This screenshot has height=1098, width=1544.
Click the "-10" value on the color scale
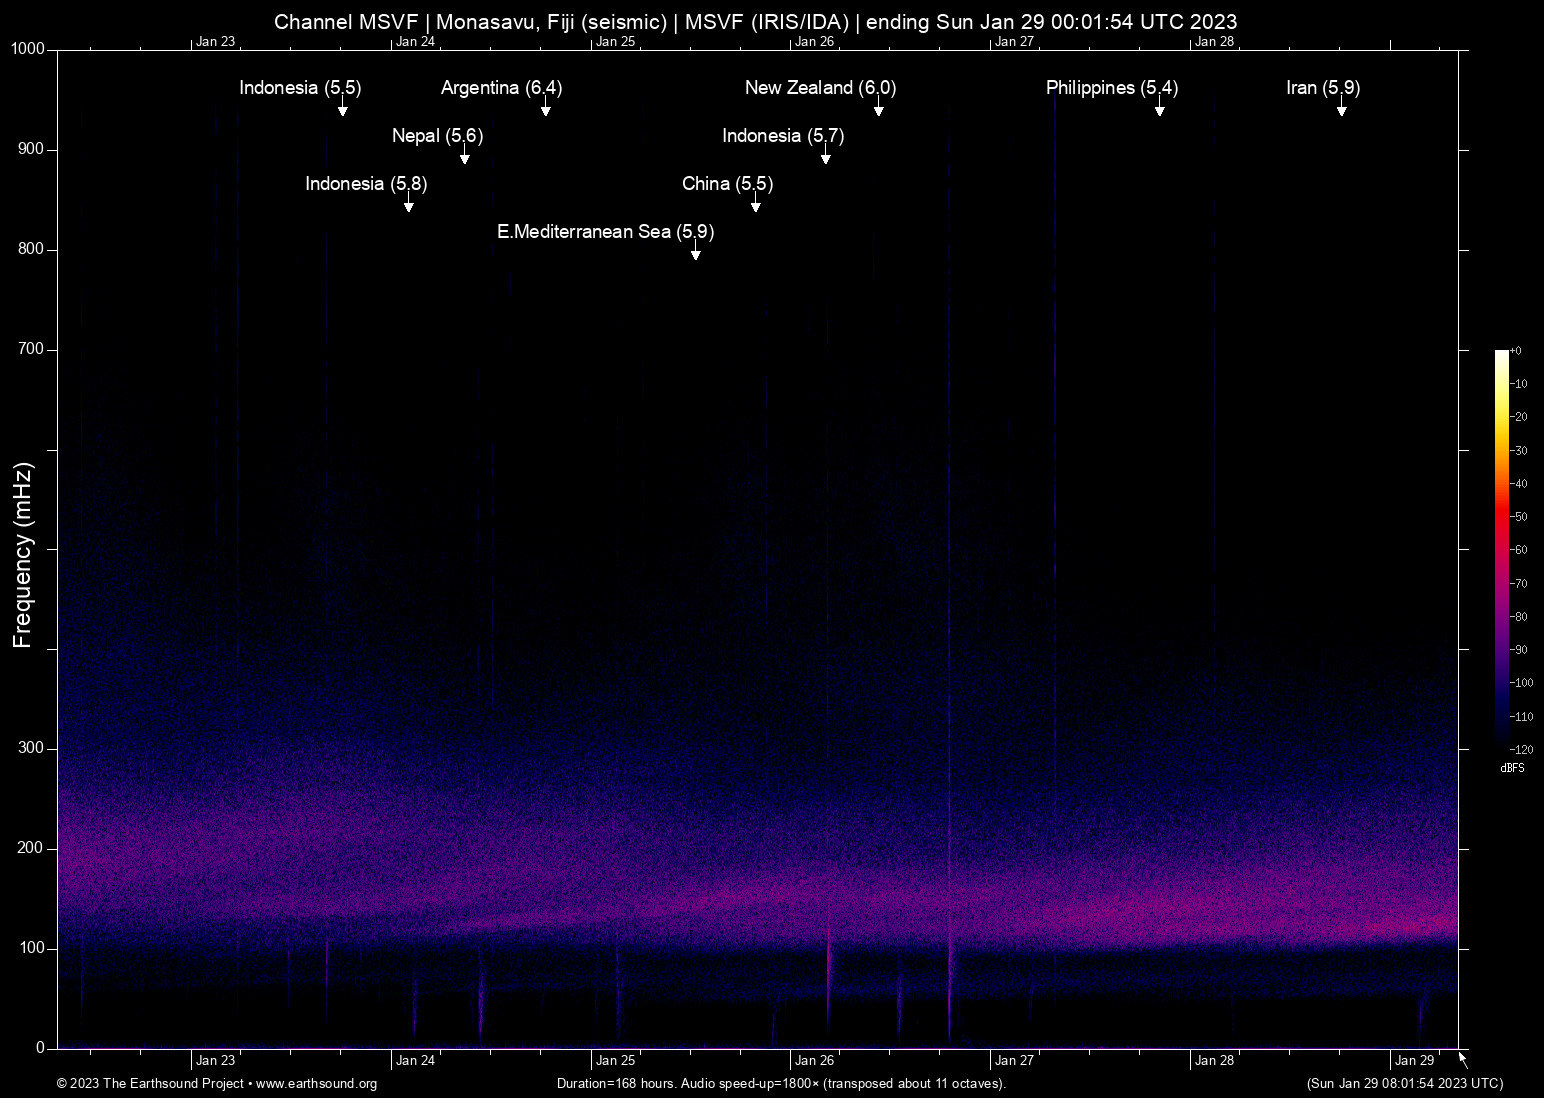click(1518, 384)
